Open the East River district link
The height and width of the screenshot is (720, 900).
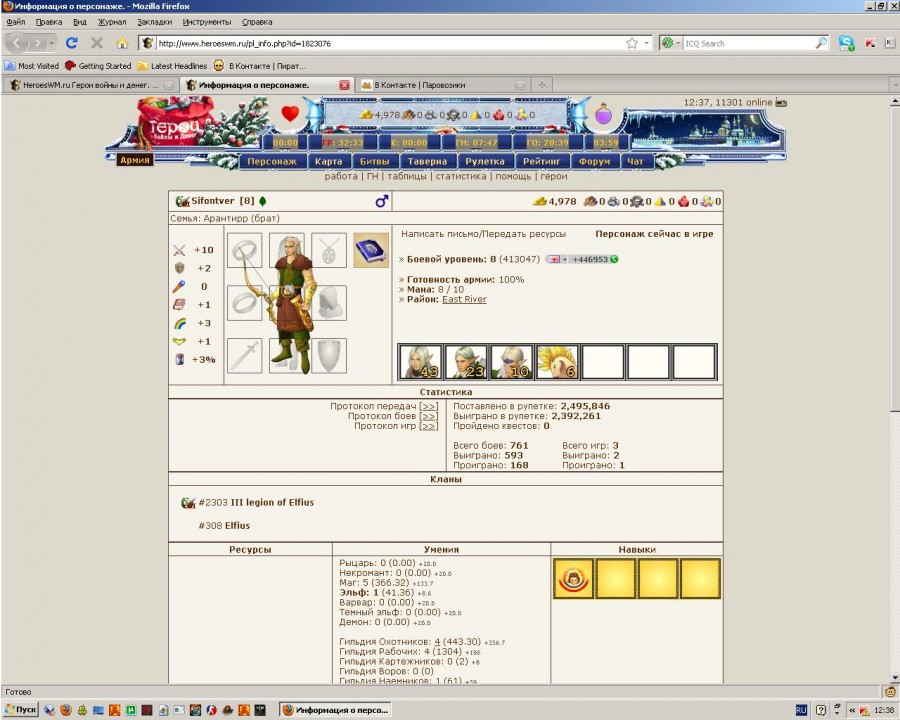click(464, 299)
